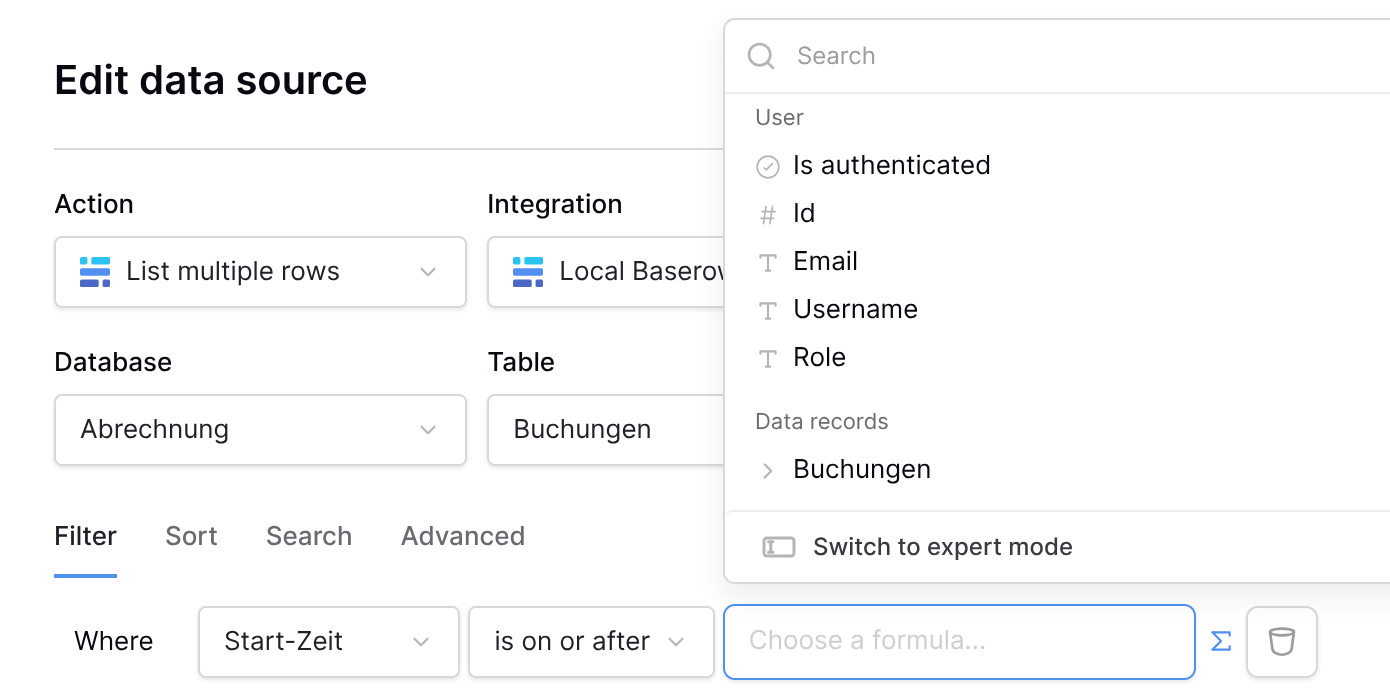This screenshot has width=1390, height=695.
Task: Click the expert mode icon
Action: (779, 547)
